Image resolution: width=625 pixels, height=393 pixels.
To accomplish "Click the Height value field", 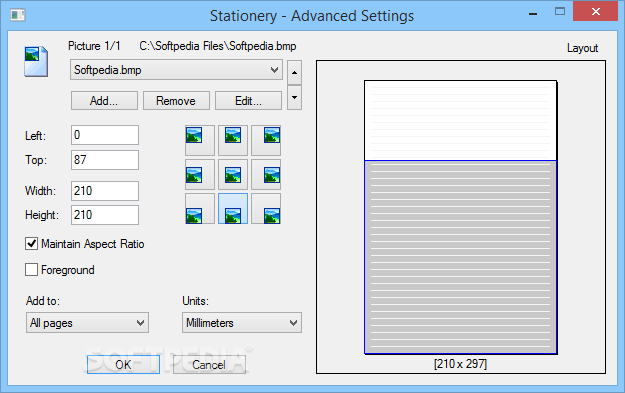I will click(105, 215).
